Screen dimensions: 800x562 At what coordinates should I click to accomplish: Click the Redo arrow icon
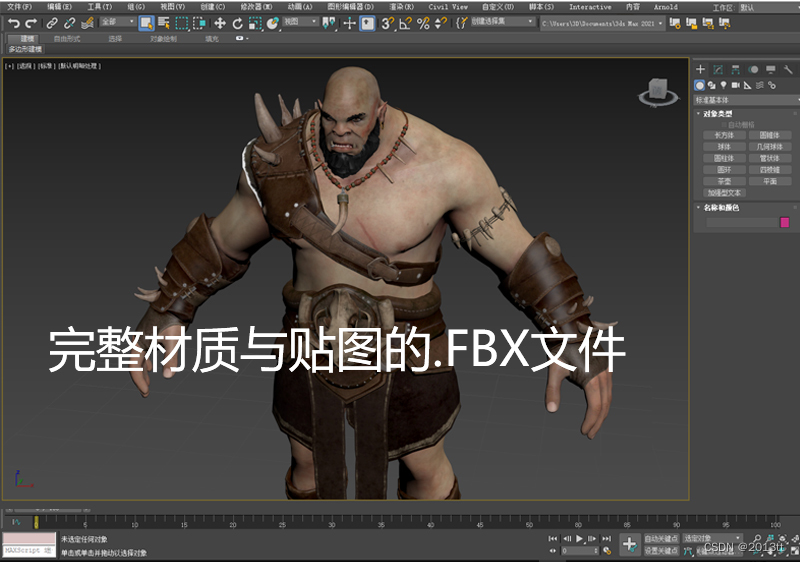[31, 23]
